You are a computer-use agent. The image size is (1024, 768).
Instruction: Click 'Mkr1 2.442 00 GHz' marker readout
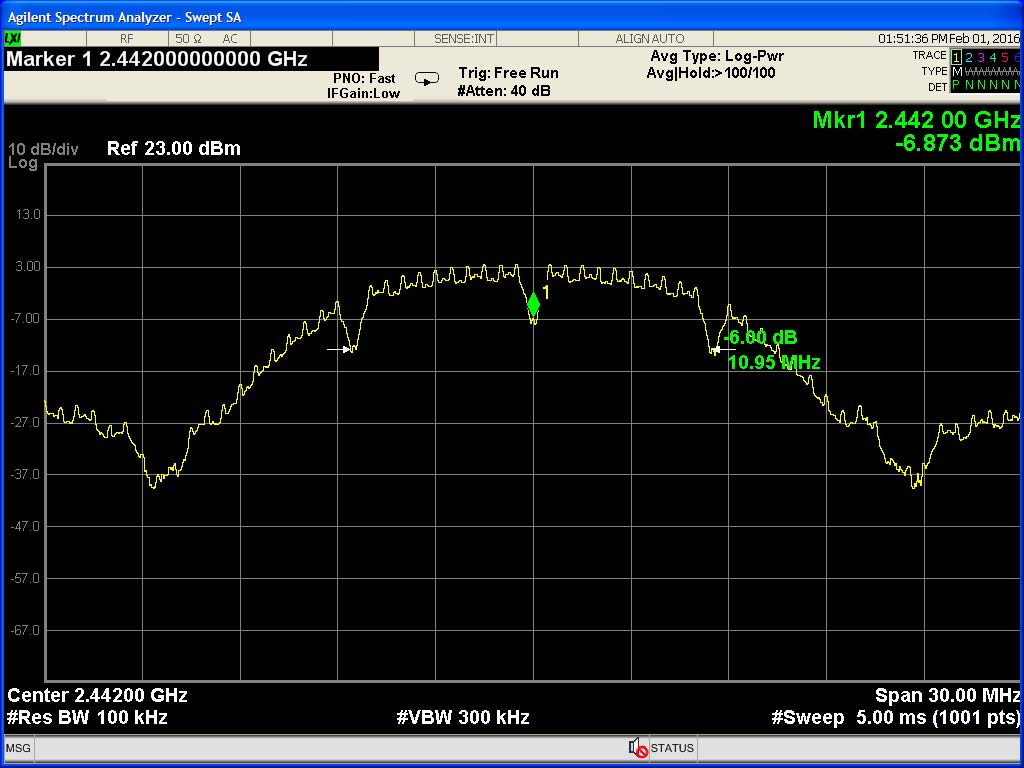point(916,120)
